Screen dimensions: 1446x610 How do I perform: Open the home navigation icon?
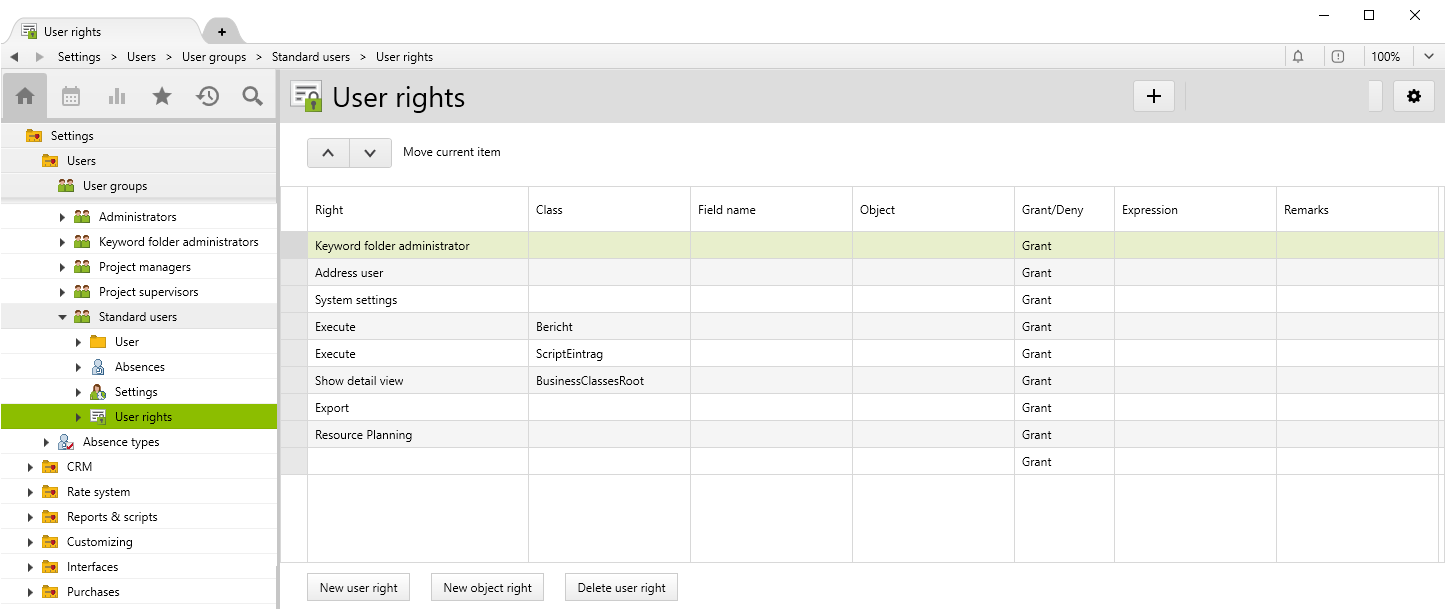point(25,96)
